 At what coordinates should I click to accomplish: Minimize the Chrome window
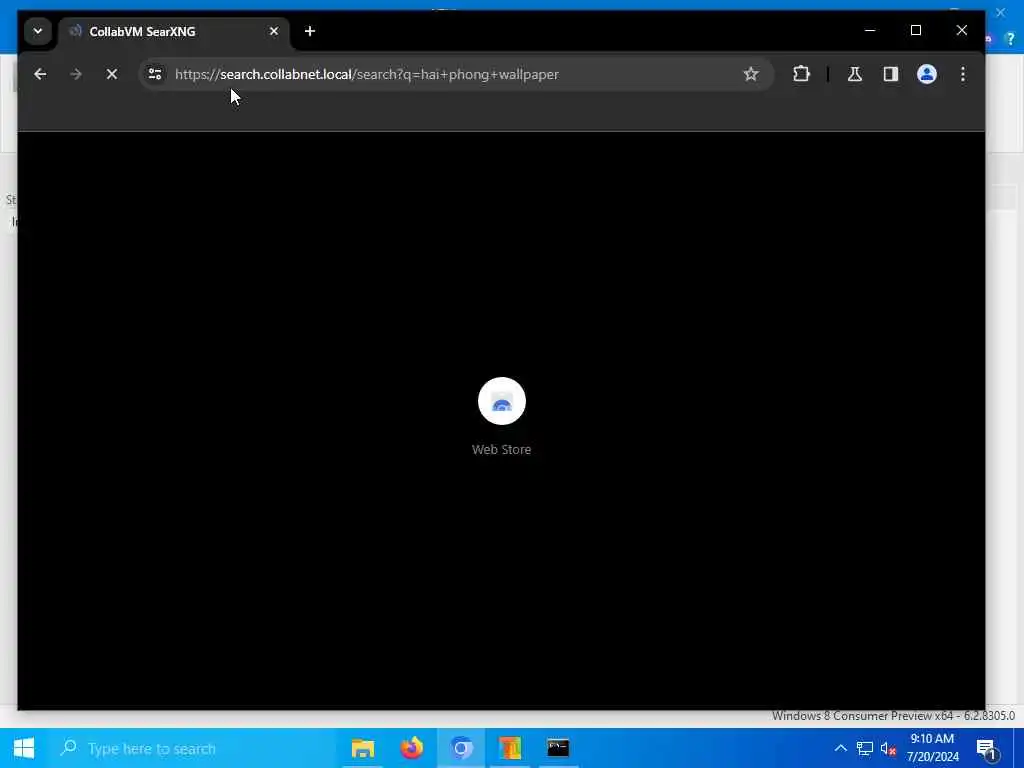(x=870, y=30)
